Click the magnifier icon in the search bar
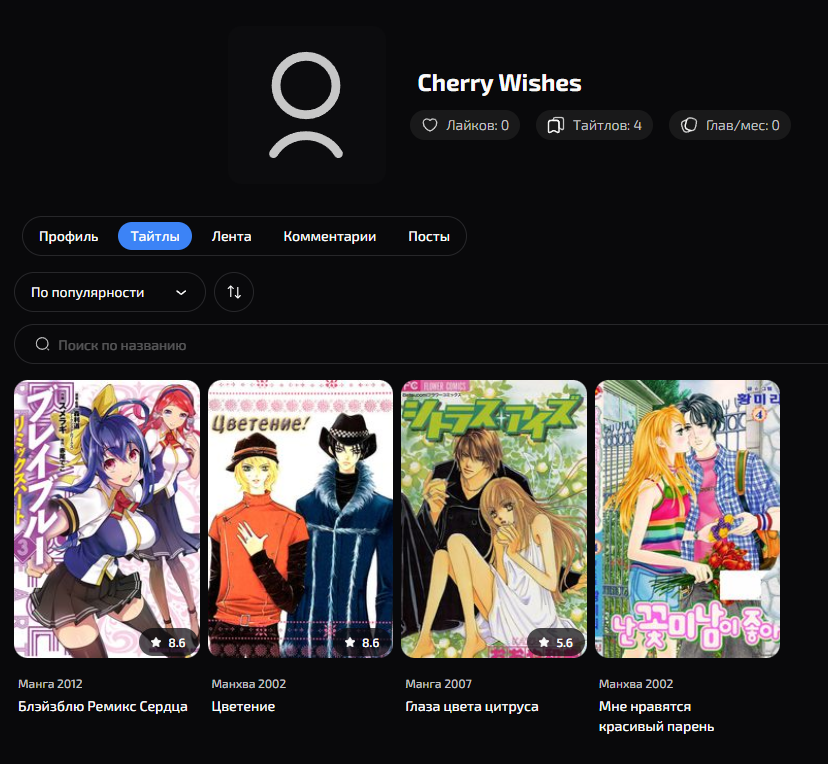This screenshot has width=828, height=764. point(42,345)
